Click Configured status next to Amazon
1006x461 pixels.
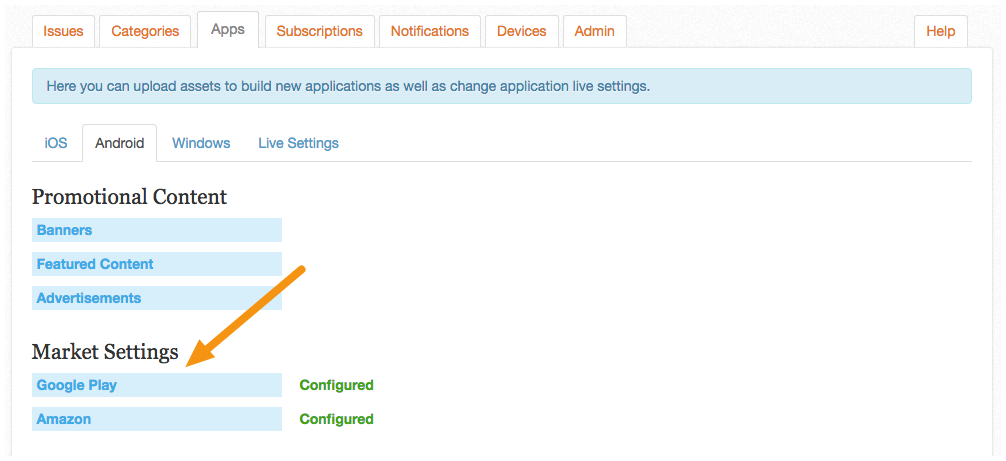[336, 419]
